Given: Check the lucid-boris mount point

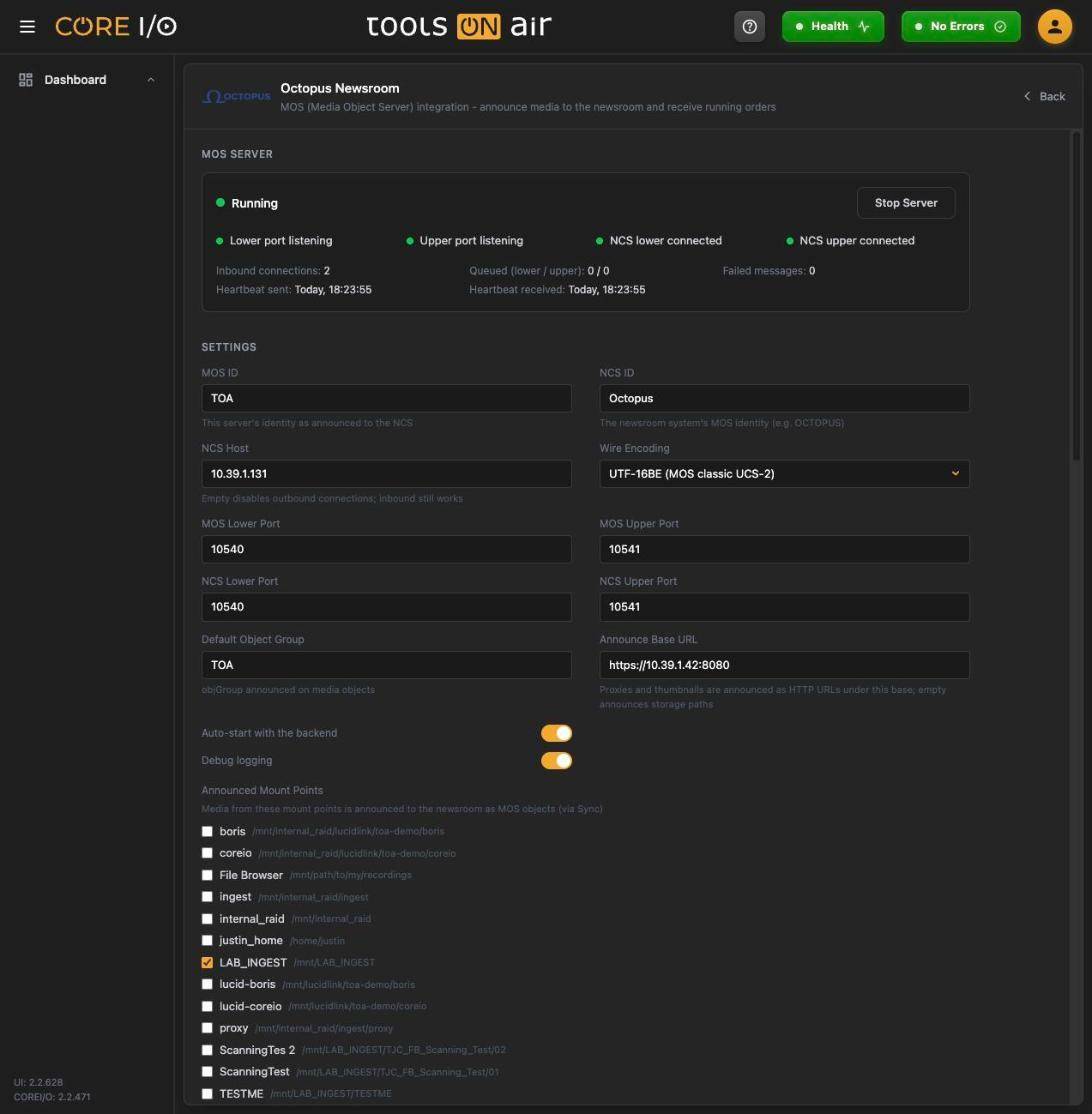Looking at the screenshot, I should (207, 985).
